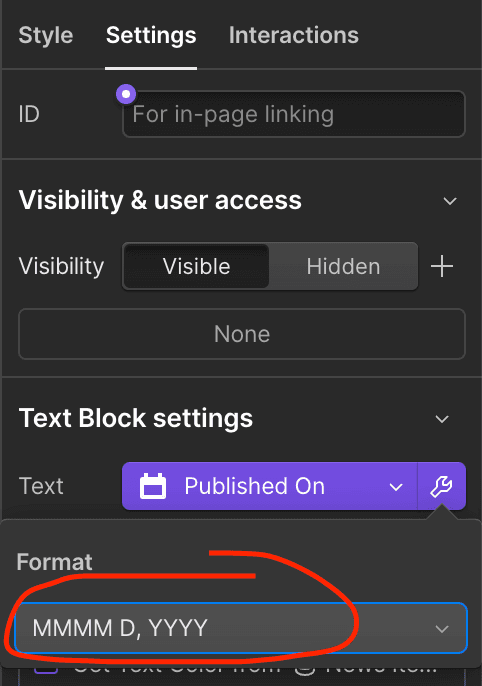Click the Text Block settings heading

point(136,418)
